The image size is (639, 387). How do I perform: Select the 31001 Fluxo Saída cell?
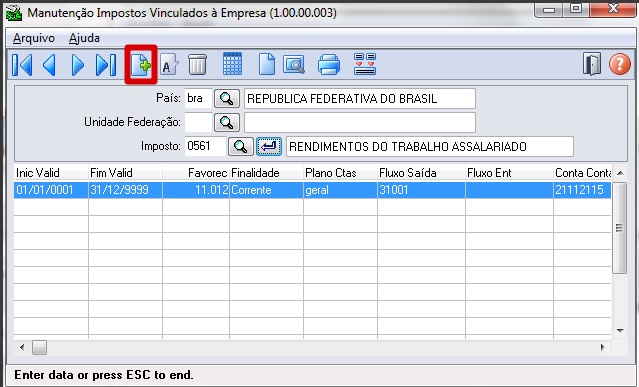point(421,190)
